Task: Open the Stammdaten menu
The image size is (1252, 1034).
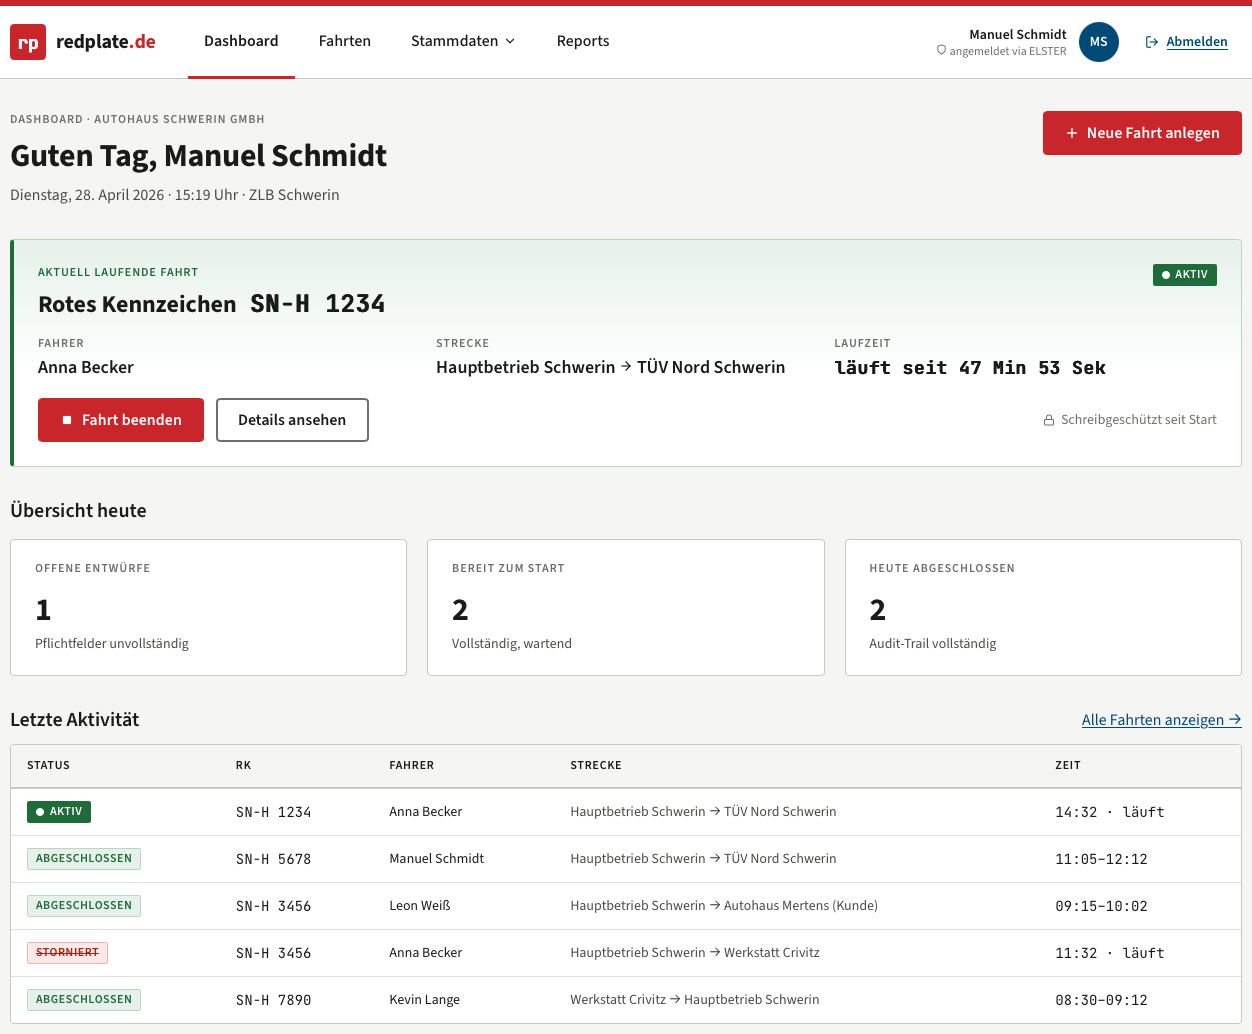Action: tap(463, 41)
